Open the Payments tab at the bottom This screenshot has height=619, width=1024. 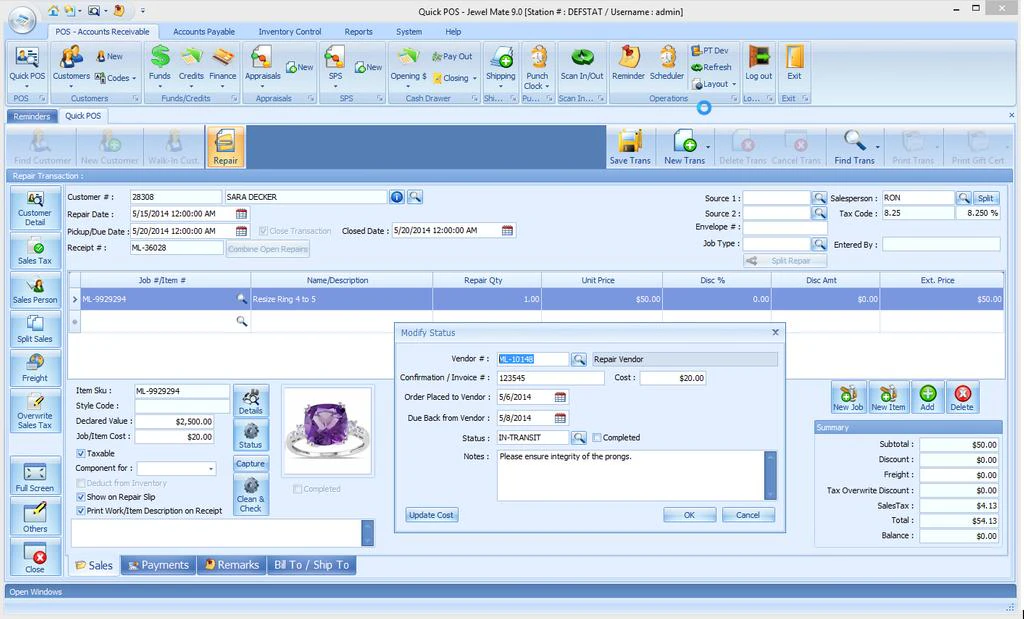(x=157, y=564)
